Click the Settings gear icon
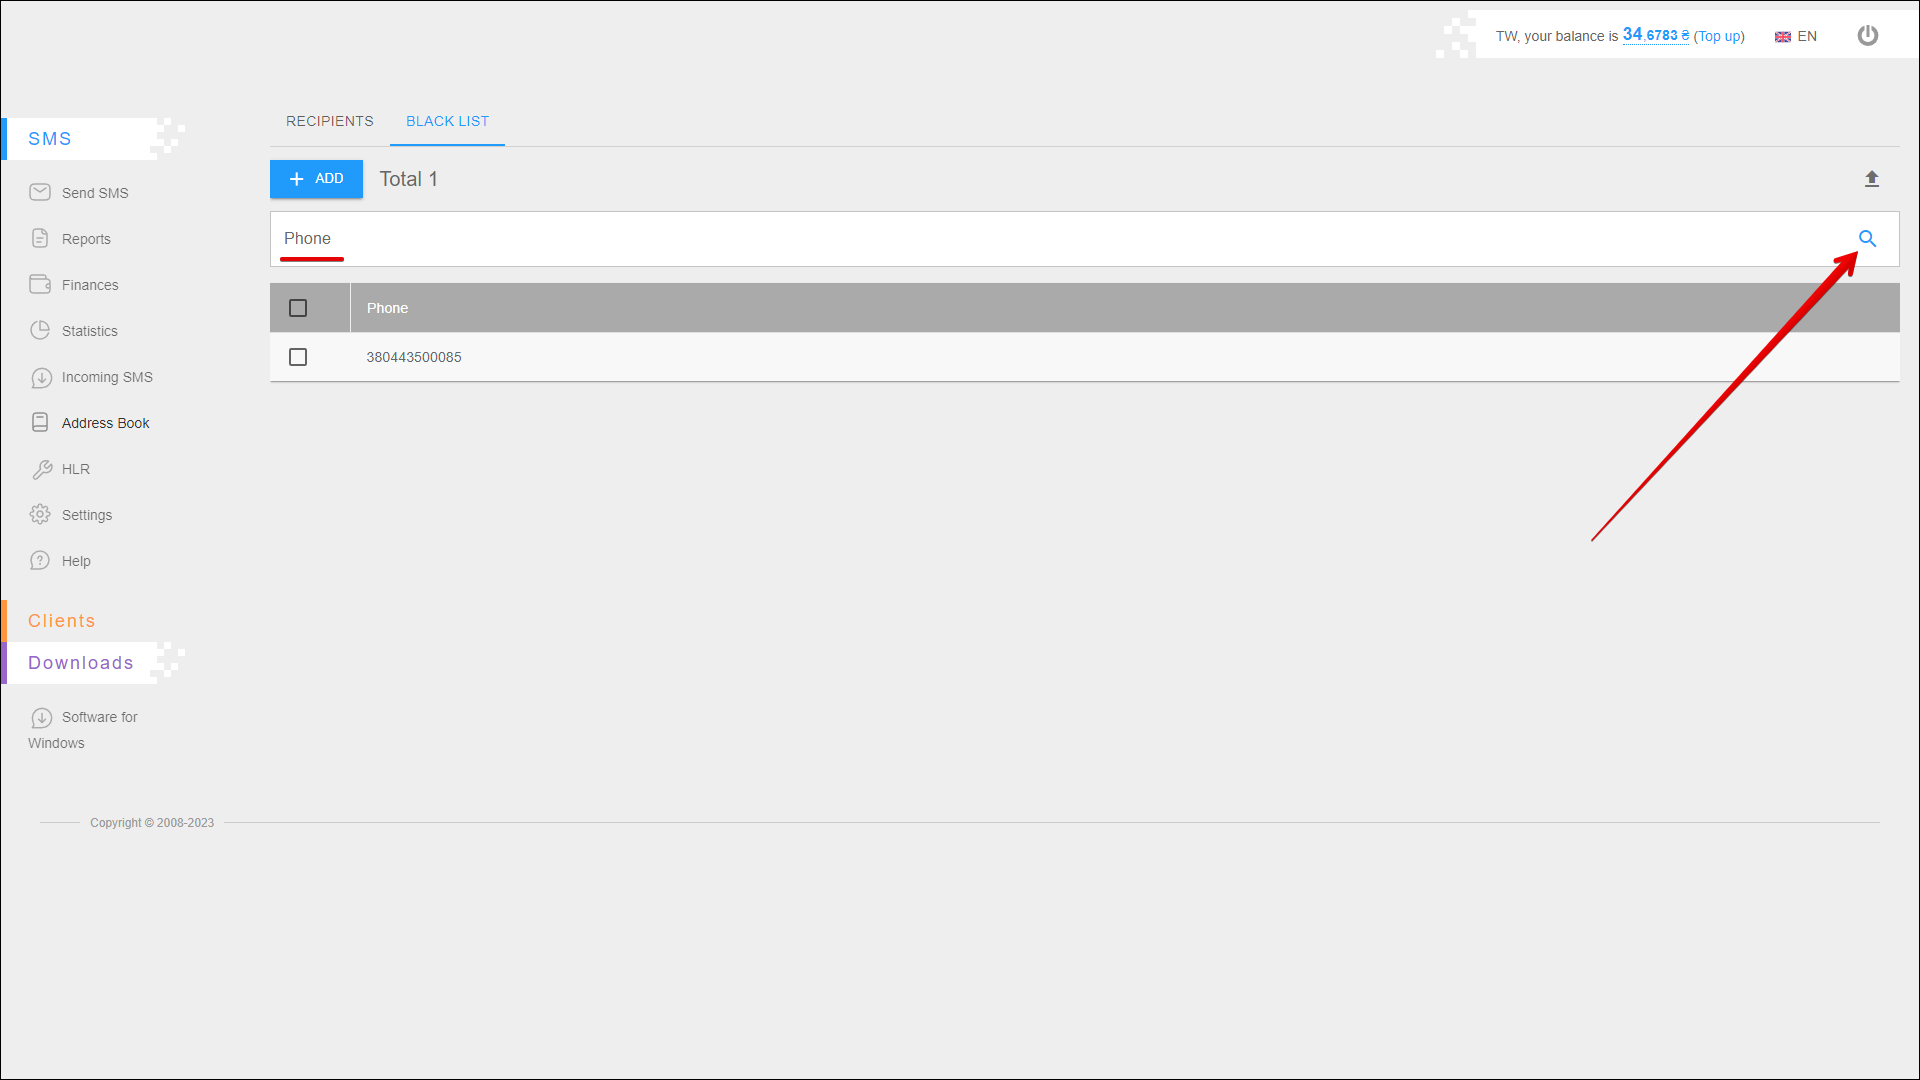 (x=40, y=514)
